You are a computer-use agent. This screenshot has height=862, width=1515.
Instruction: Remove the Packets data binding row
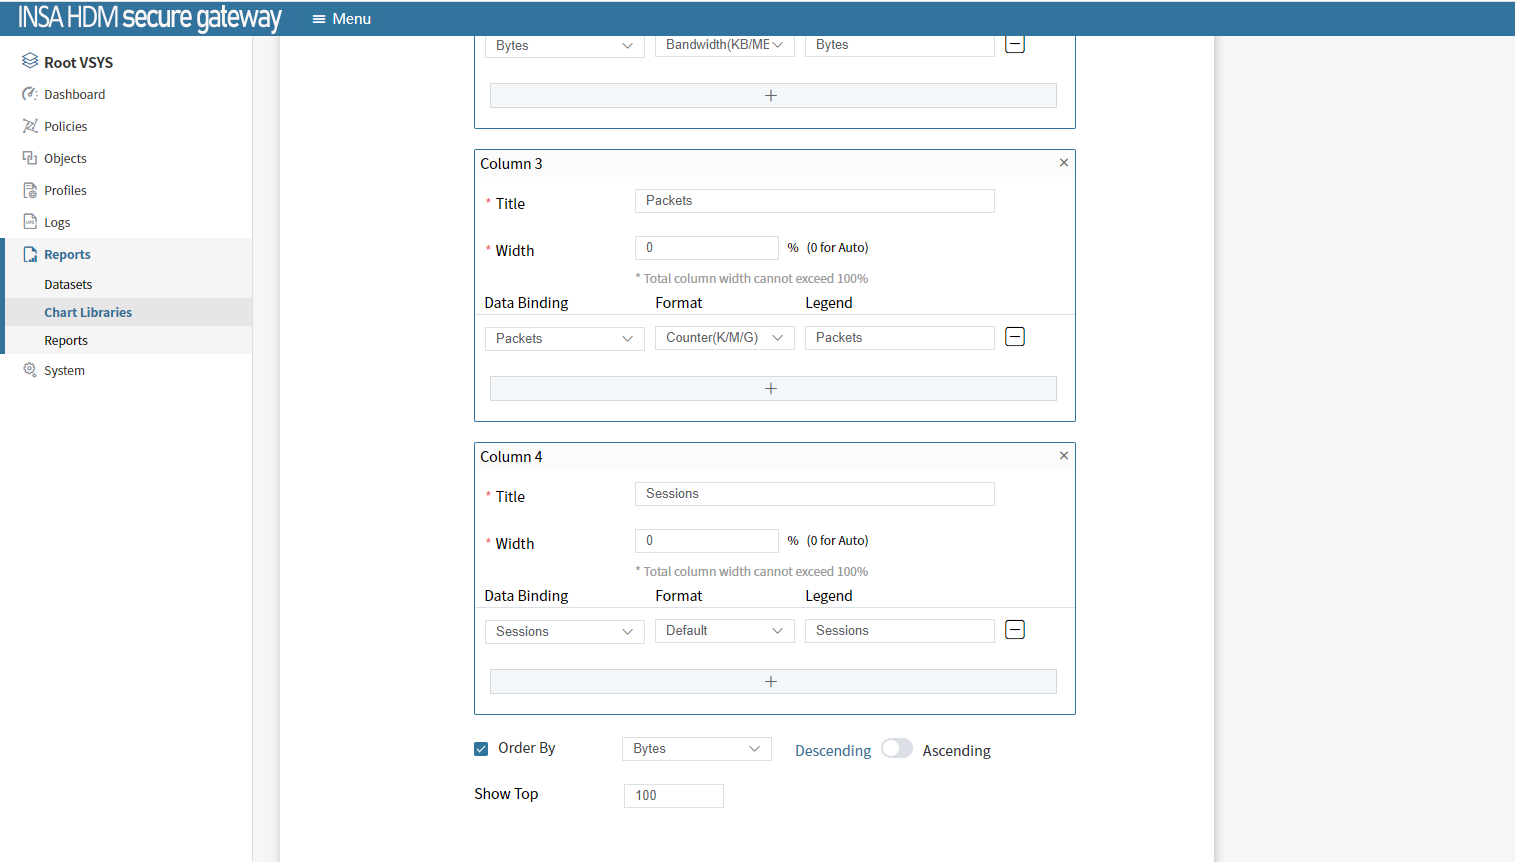pyautogui.click(x=1014, y=337)
